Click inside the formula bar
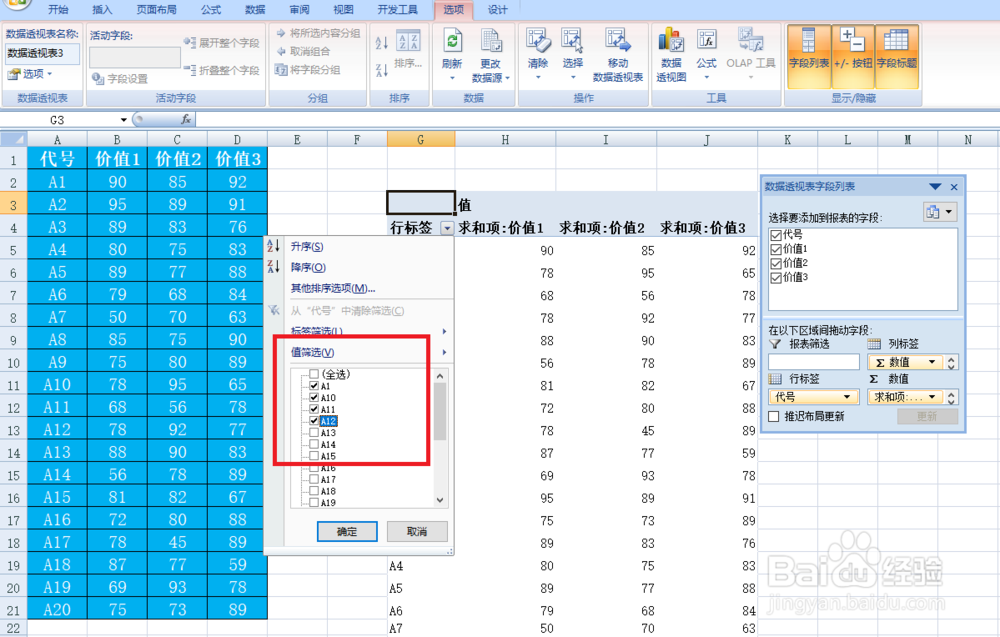 [x=597, y=119]
